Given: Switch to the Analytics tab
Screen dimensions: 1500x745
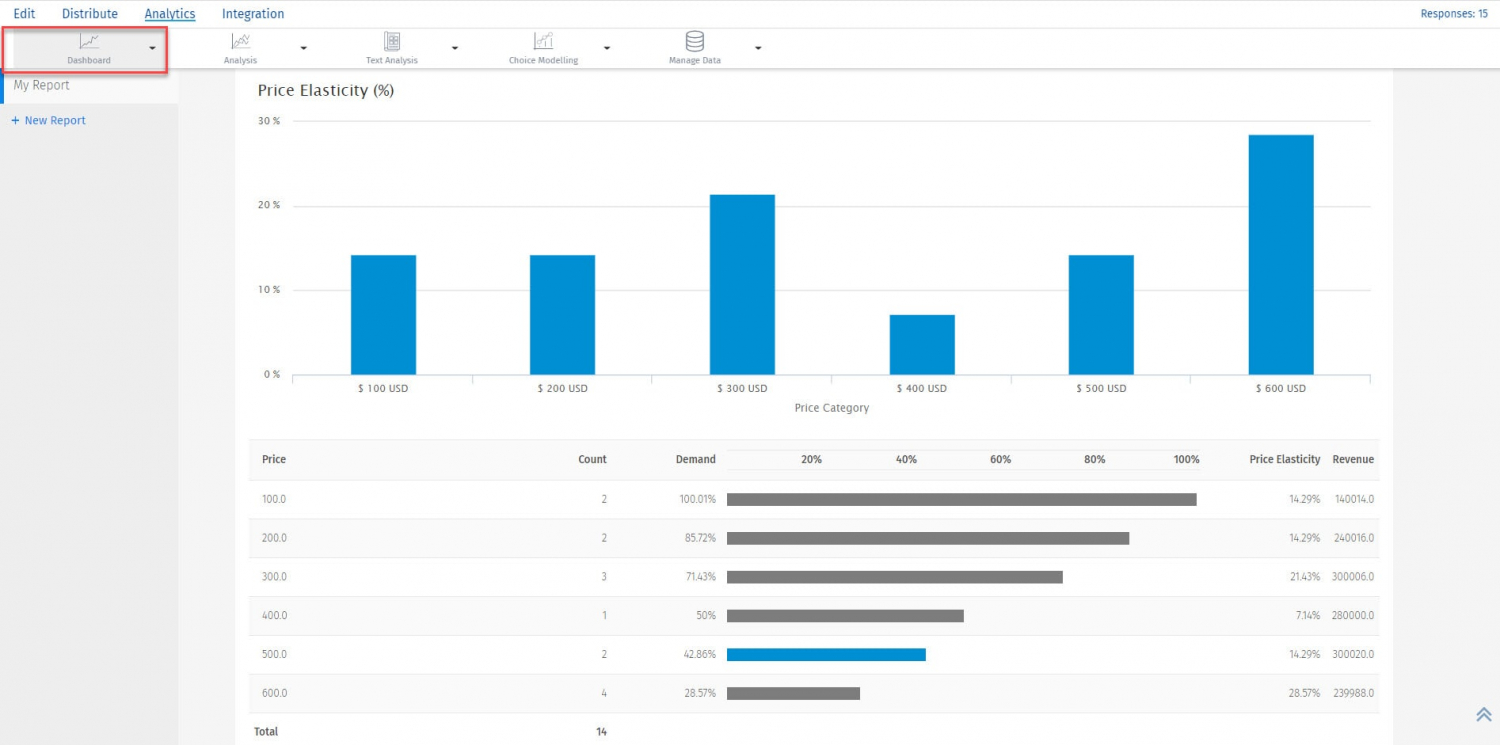Looking at the screenshot, I should tap(169, 13).
